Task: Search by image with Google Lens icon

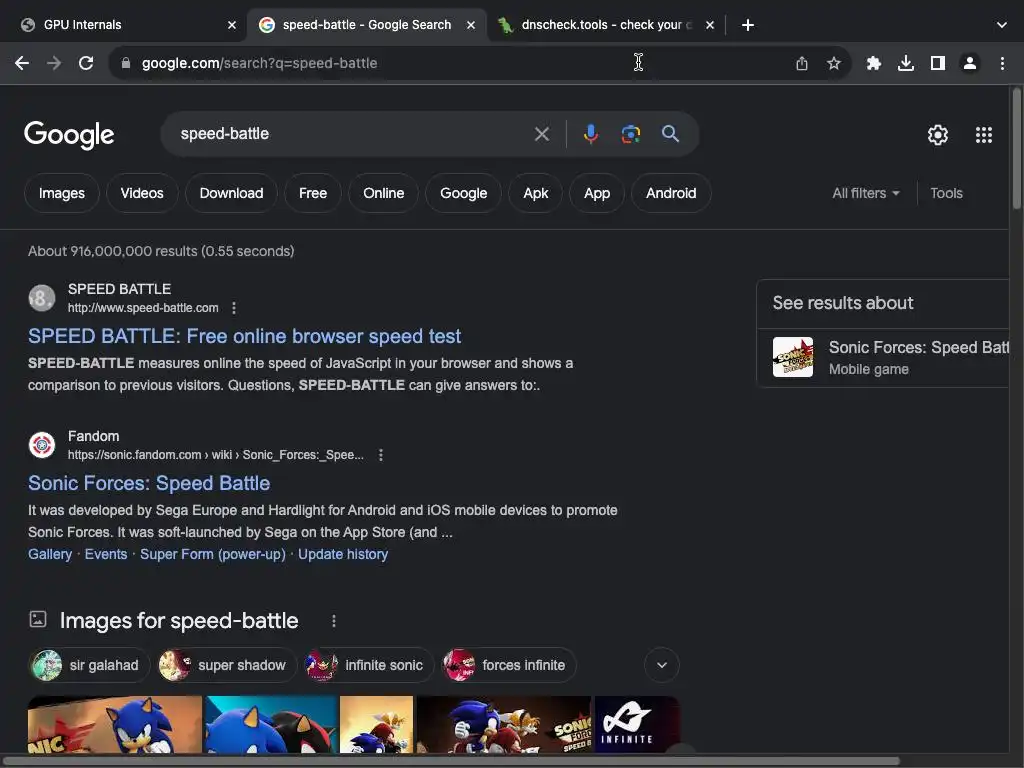Action: (x=630, y=134)
